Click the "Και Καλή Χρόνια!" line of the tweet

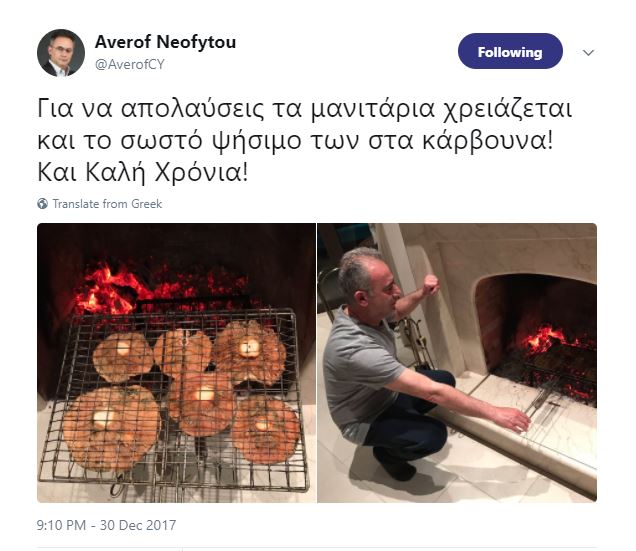coord(142,172)
